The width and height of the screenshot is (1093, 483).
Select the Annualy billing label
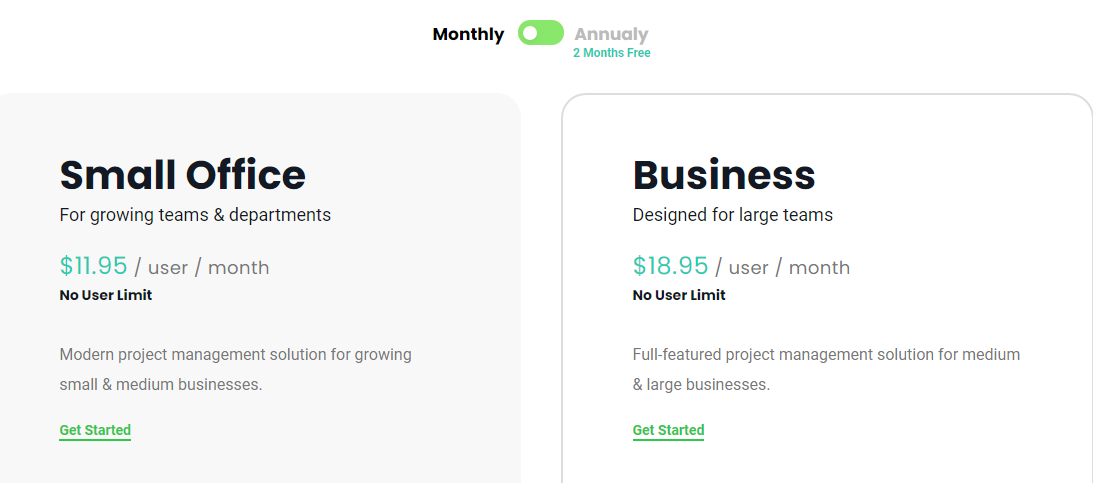[x=611, y=34]
